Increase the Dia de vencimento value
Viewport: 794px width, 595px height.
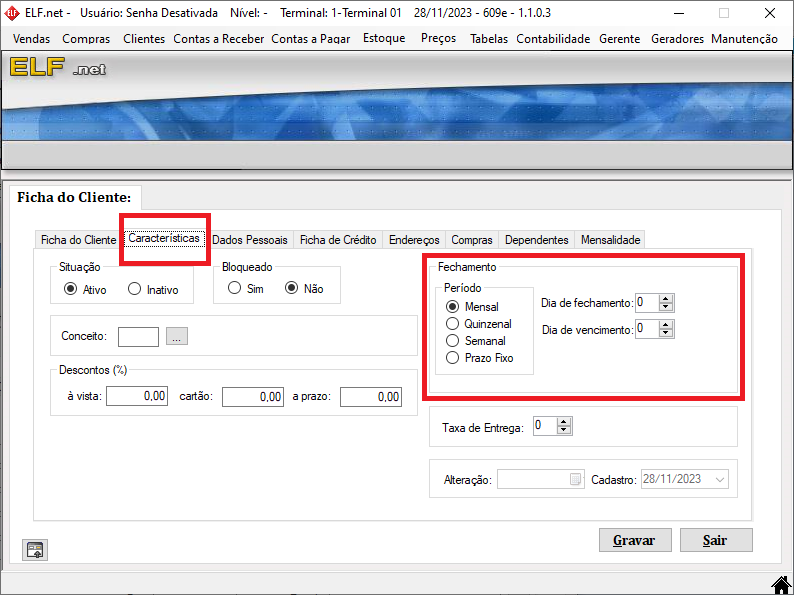point(666,325)
